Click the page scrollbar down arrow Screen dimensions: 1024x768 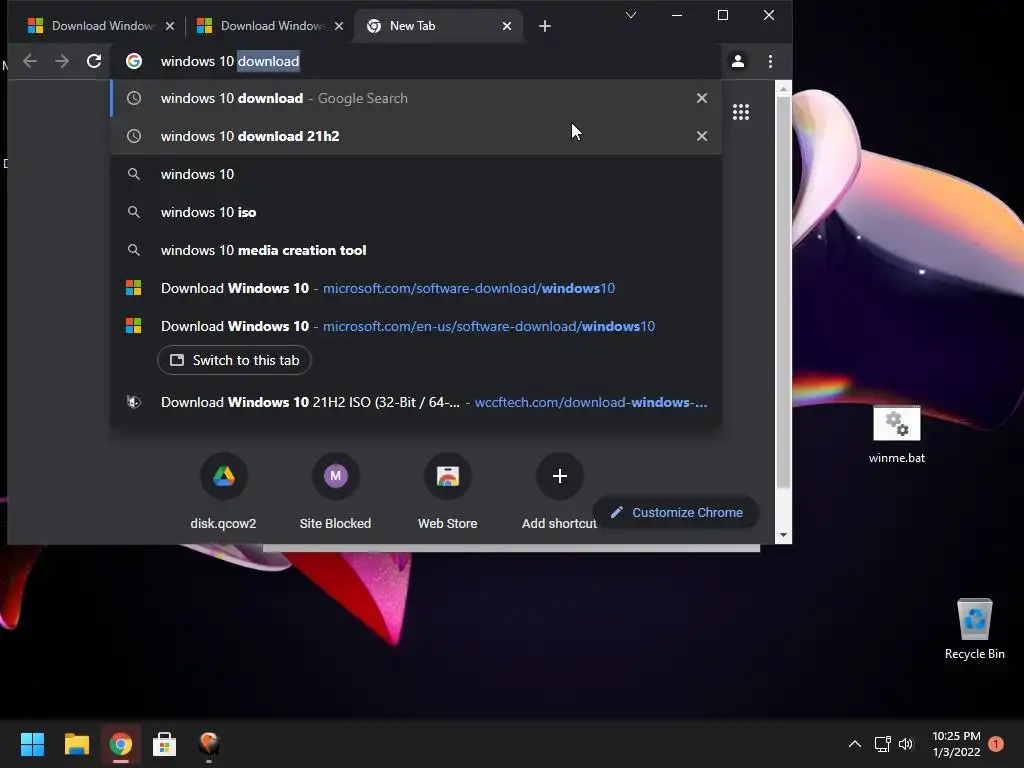coord(783,536)
